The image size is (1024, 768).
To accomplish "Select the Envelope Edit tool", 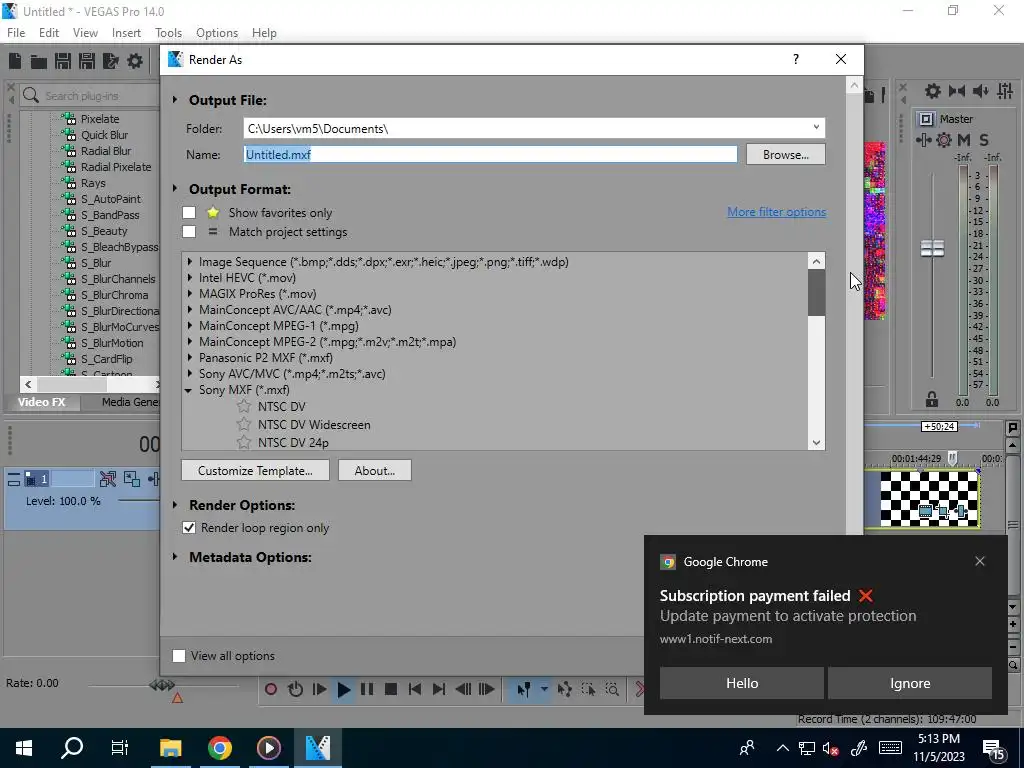I will coord(565,689).
